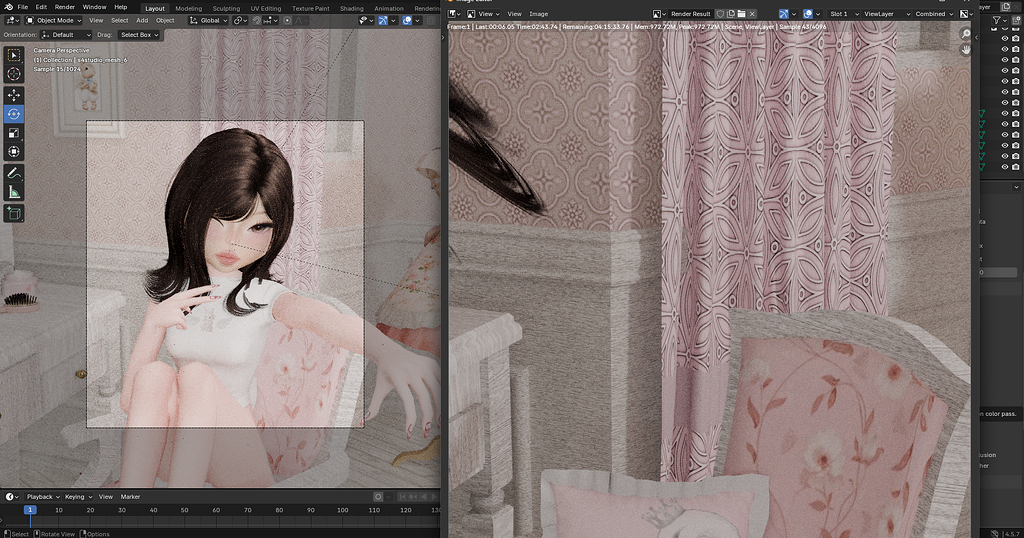Open viewport object visibility filter dropdown
The width and height of the screenshot is (1024, 538).
365,20
